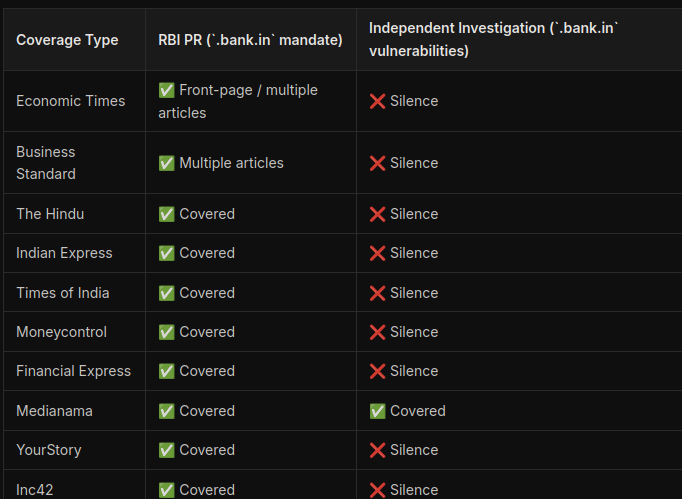This screenshot has width=682, height=499.
Task: Click the red cross in Financial Express row
Action: point(377,371)
